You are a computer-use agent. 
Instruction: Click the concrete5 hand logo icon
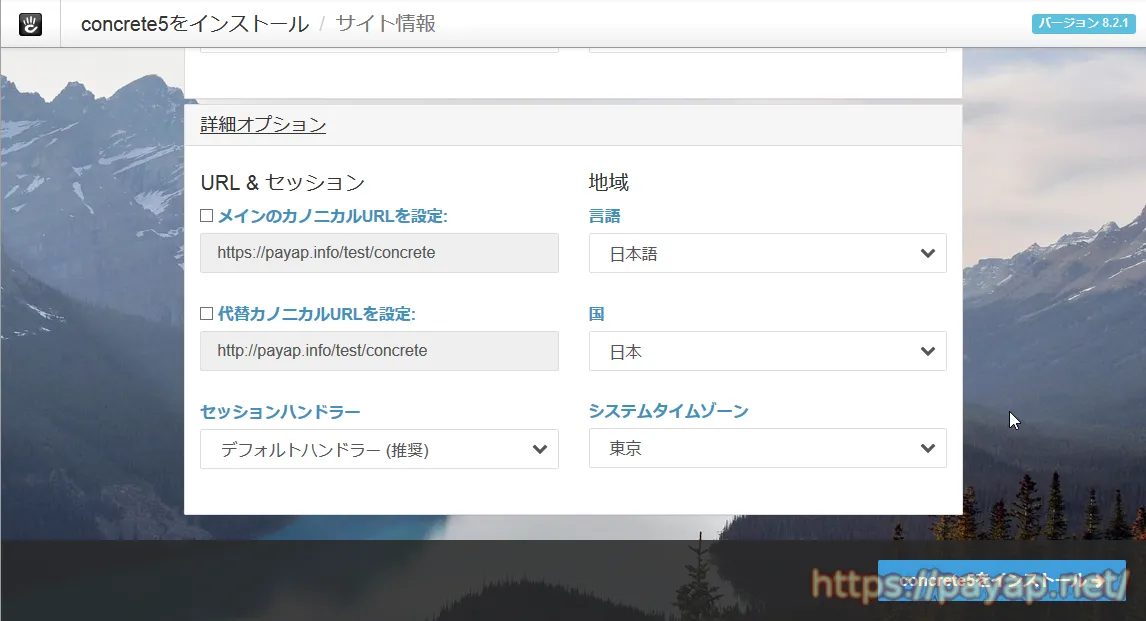point(30,24)
